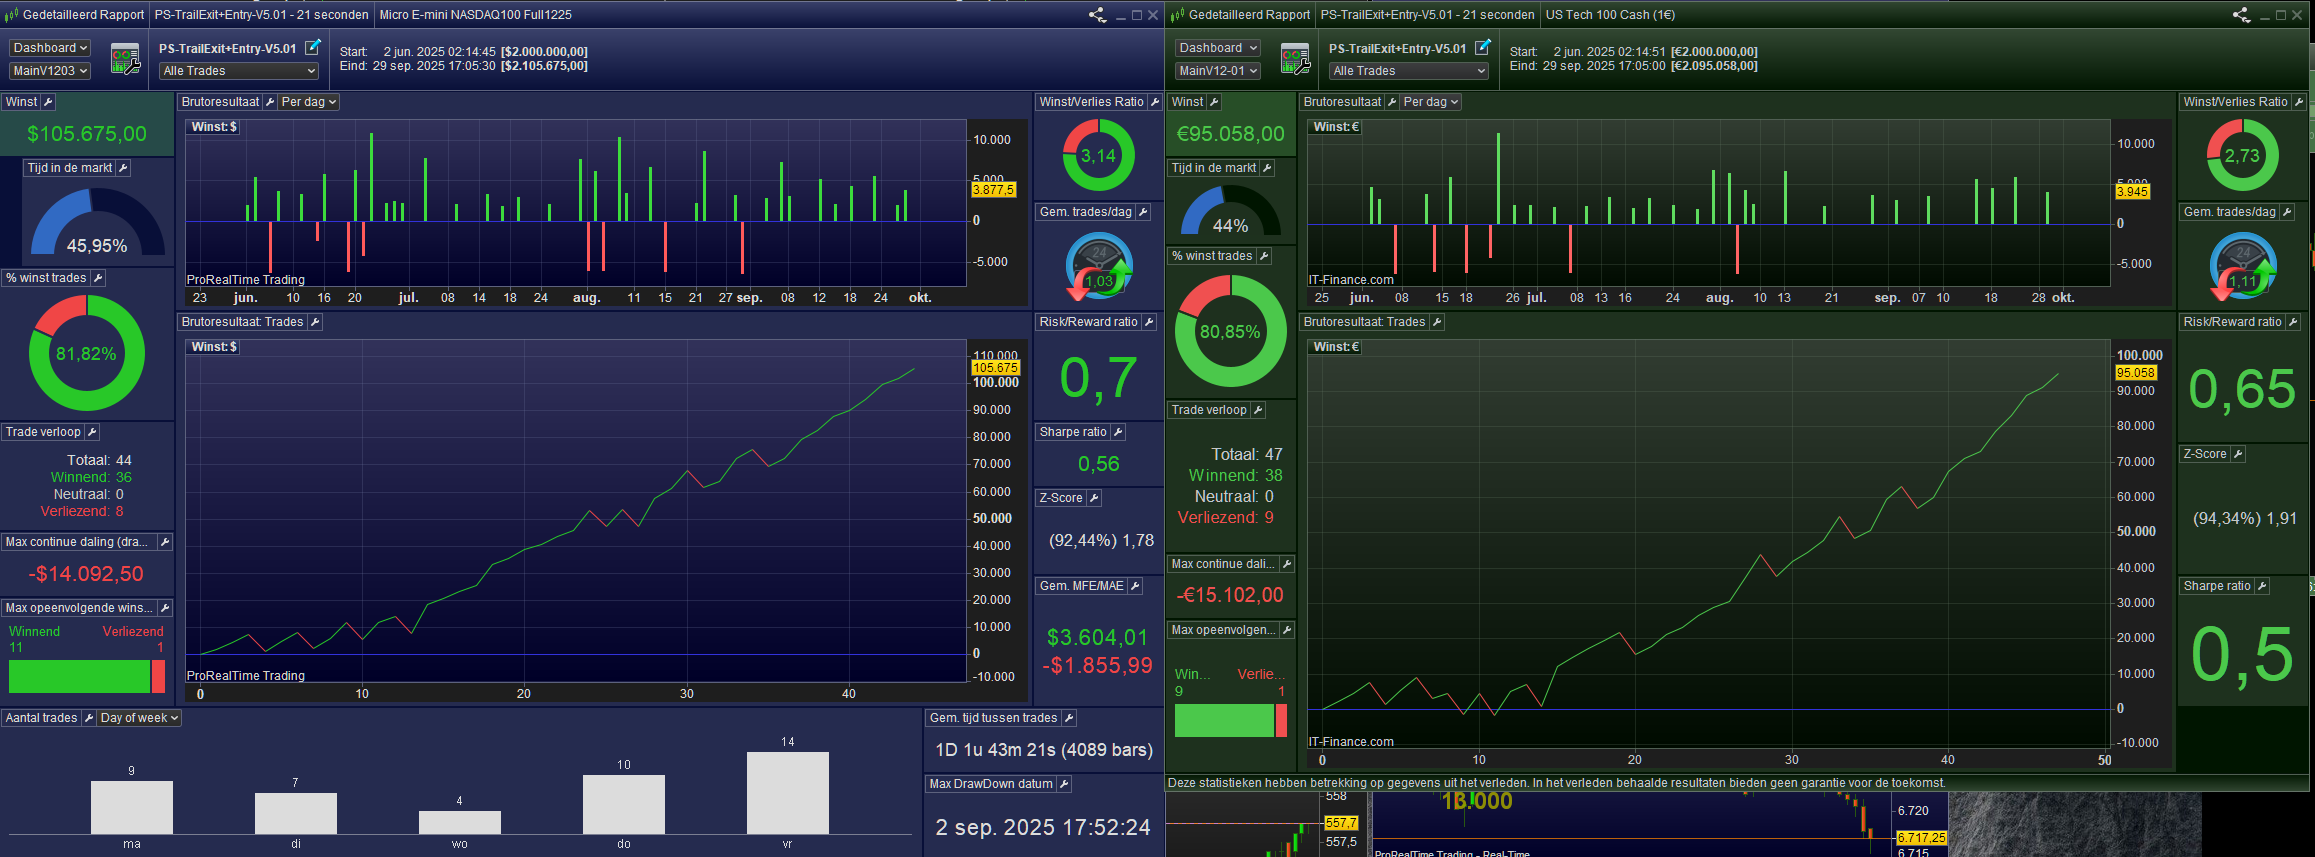The image size is (2315, 857).
Task: Open Alle Trades dropdown in US Tech 100 report
Action: point(1409,71)
